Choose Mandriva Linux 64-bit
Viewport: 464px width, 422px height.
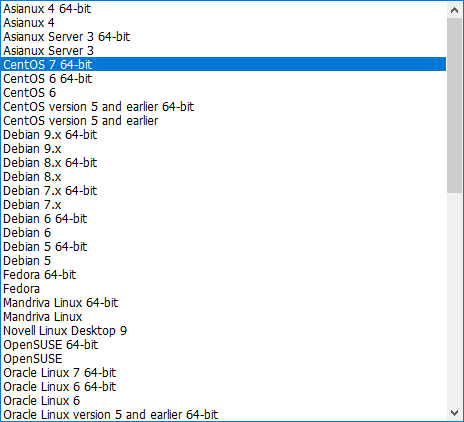(x=223, y=303)
